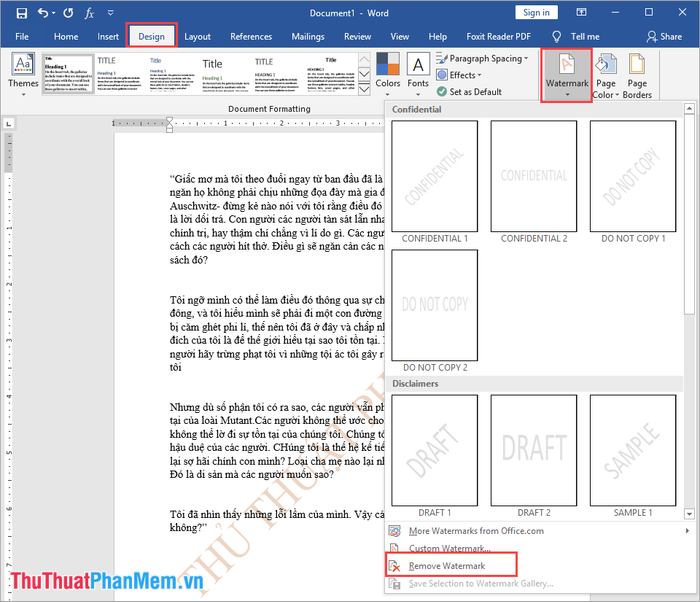Viewport: 700px width, 602px height.
Task: Click the Page Borders button
Action: (x=637, y=75)
